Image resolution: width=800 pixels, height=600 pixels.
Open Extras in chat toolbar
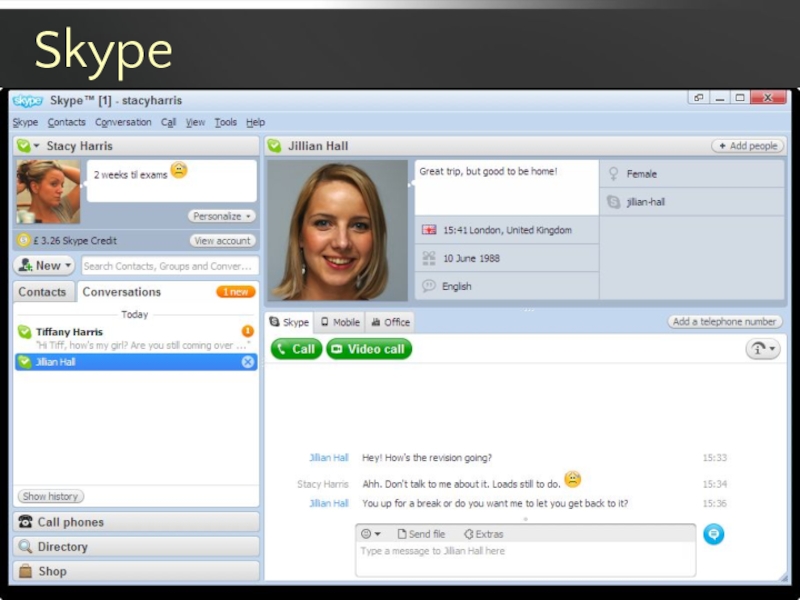pyautogui.click(x=484, y=534)
